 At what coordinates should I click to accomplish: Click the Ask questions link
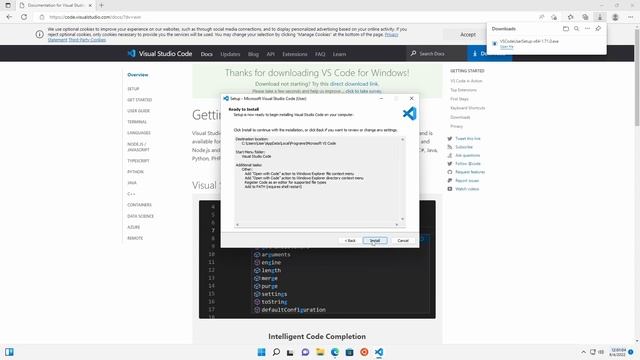(x=467, y=155)
